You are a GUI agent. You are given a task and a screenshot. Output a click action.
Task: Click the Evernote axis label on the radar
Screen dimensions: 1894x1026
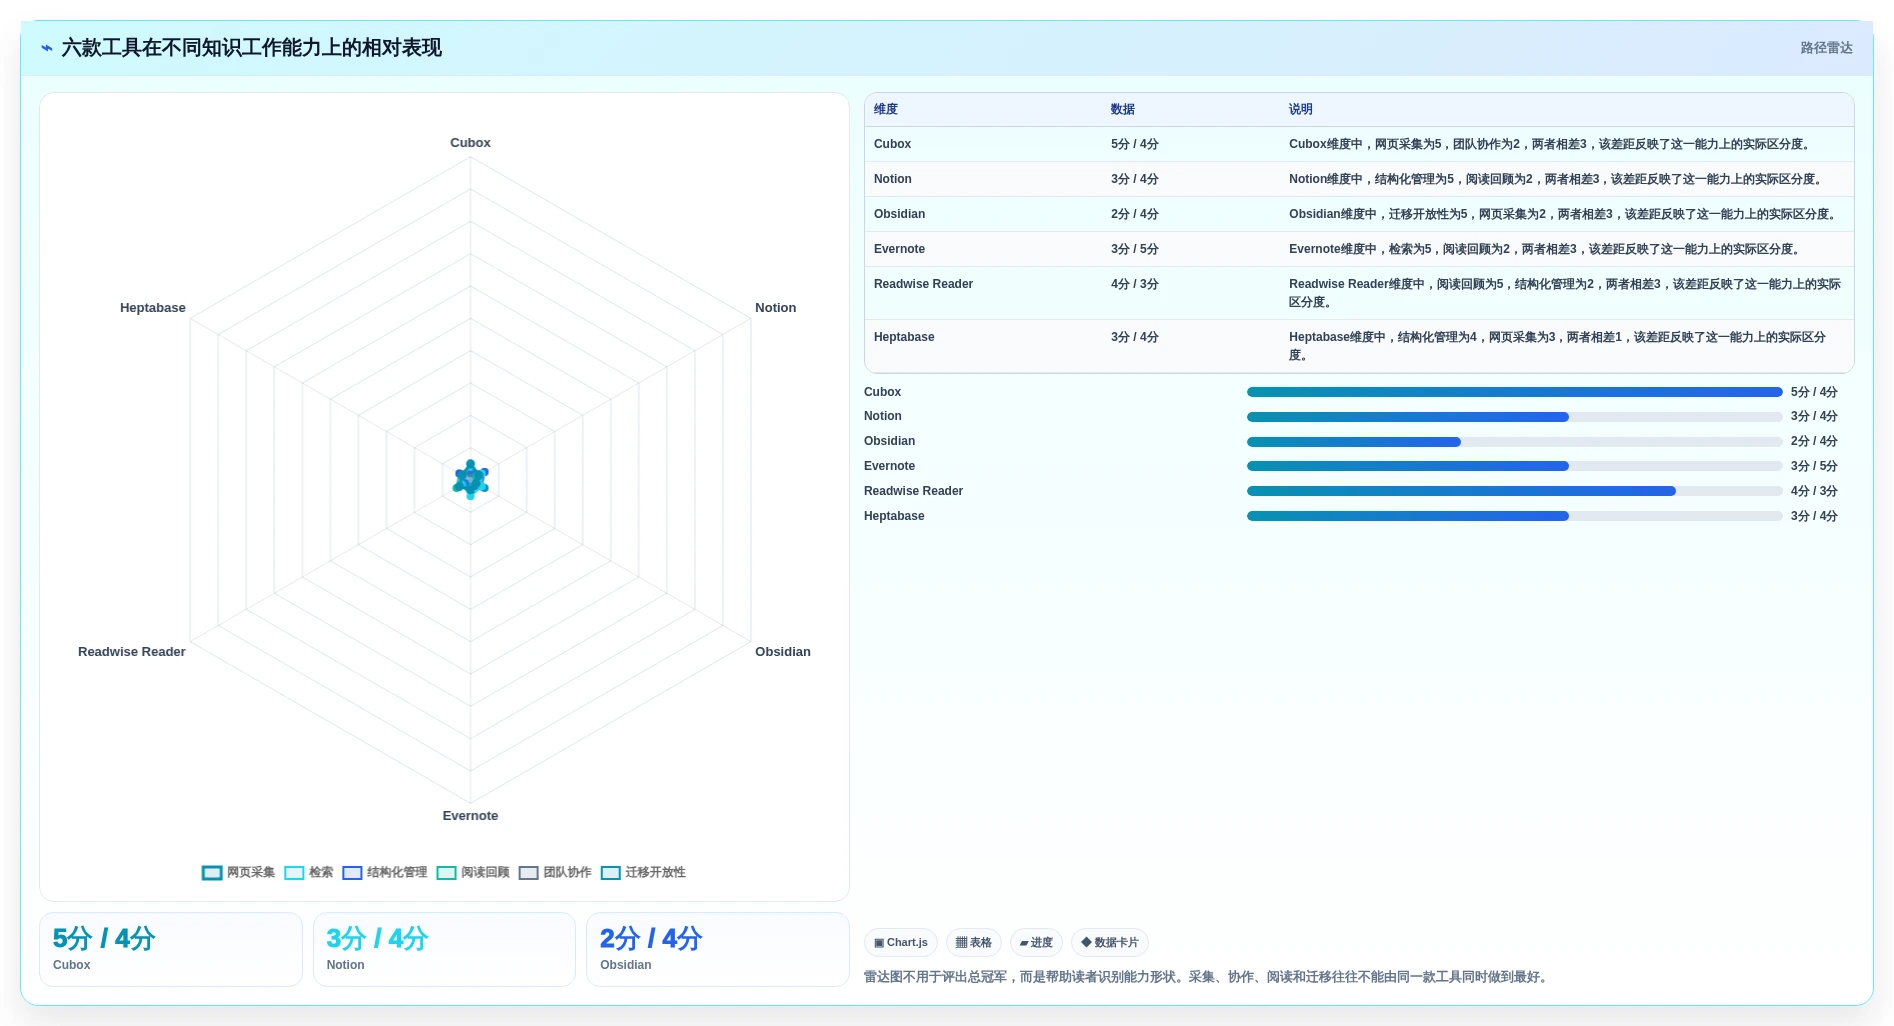coord(470,816)
